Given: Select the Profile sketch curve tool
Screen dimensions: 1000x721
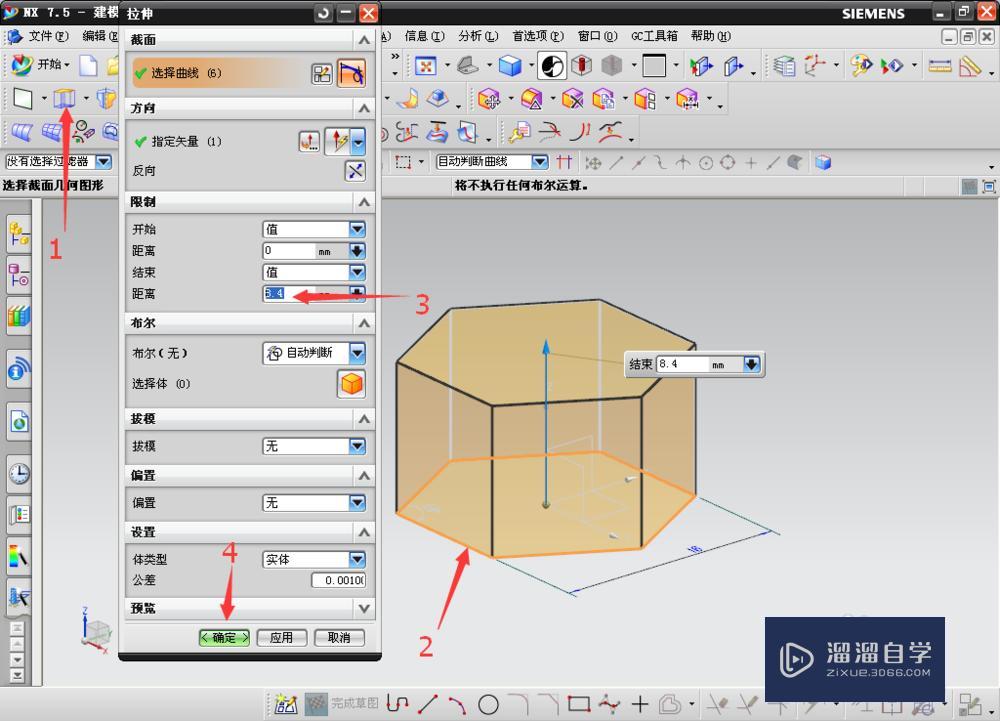Looking at the screenshot, I should (x=397, y=704).
